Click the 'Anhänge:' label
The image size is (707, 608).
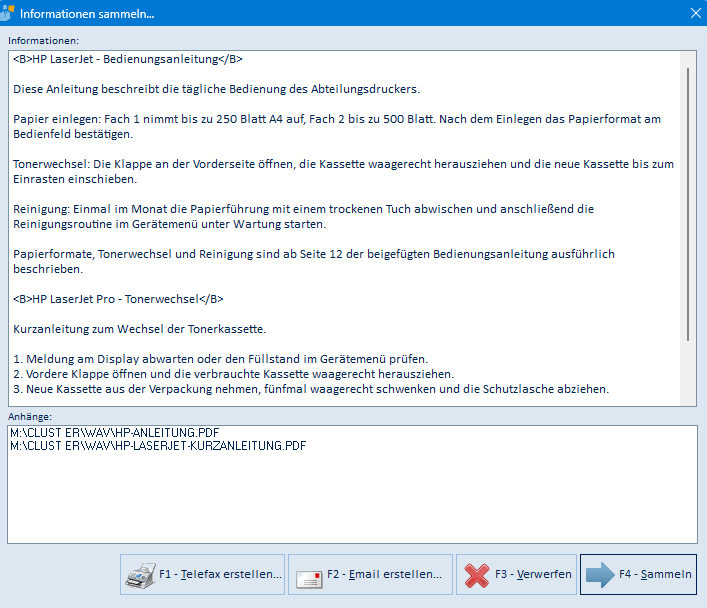pyautogui.click(x=30, y=416)
